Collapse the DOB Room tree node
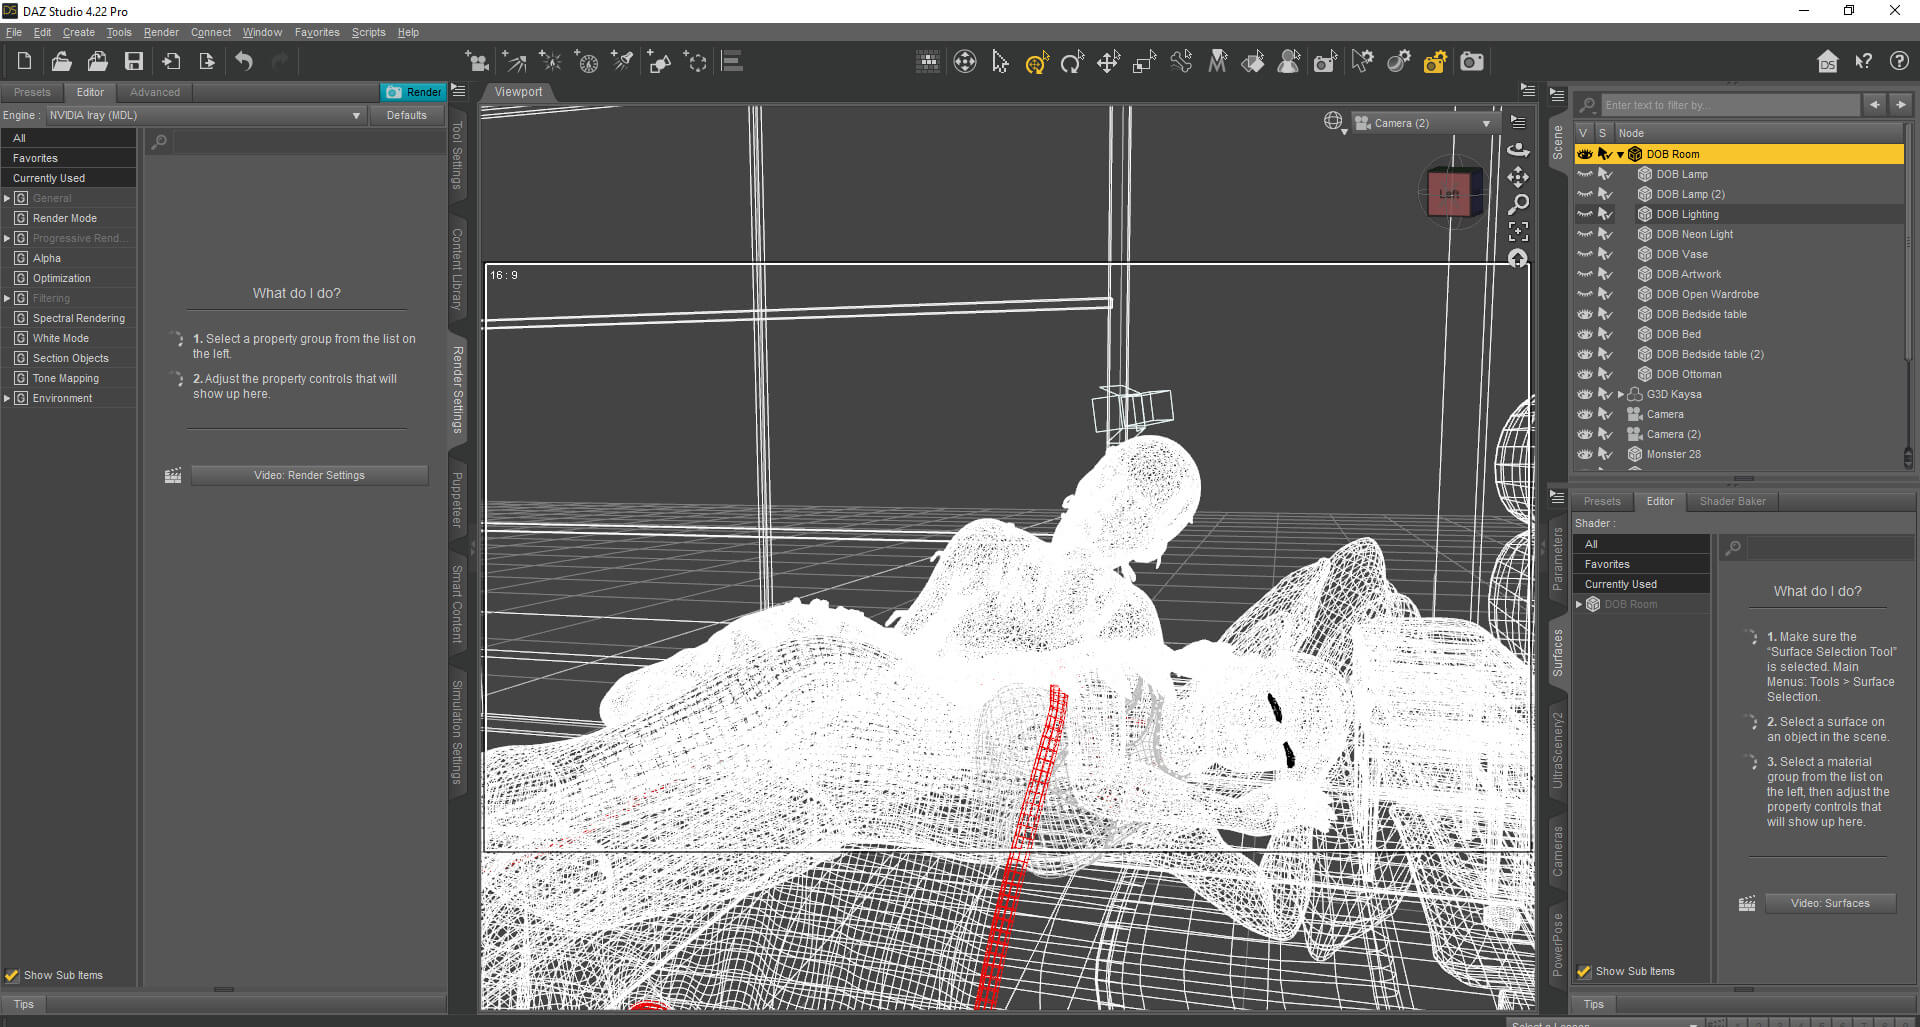The height and width of the screenshot is (1027, 1920). (x=1620, y=154)
